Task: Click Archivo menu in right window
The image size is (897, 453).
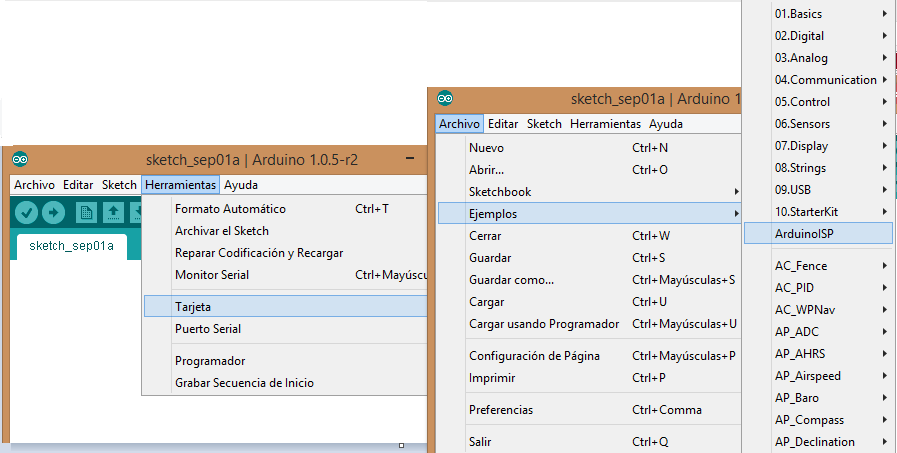Action: [x=459, y=124]
